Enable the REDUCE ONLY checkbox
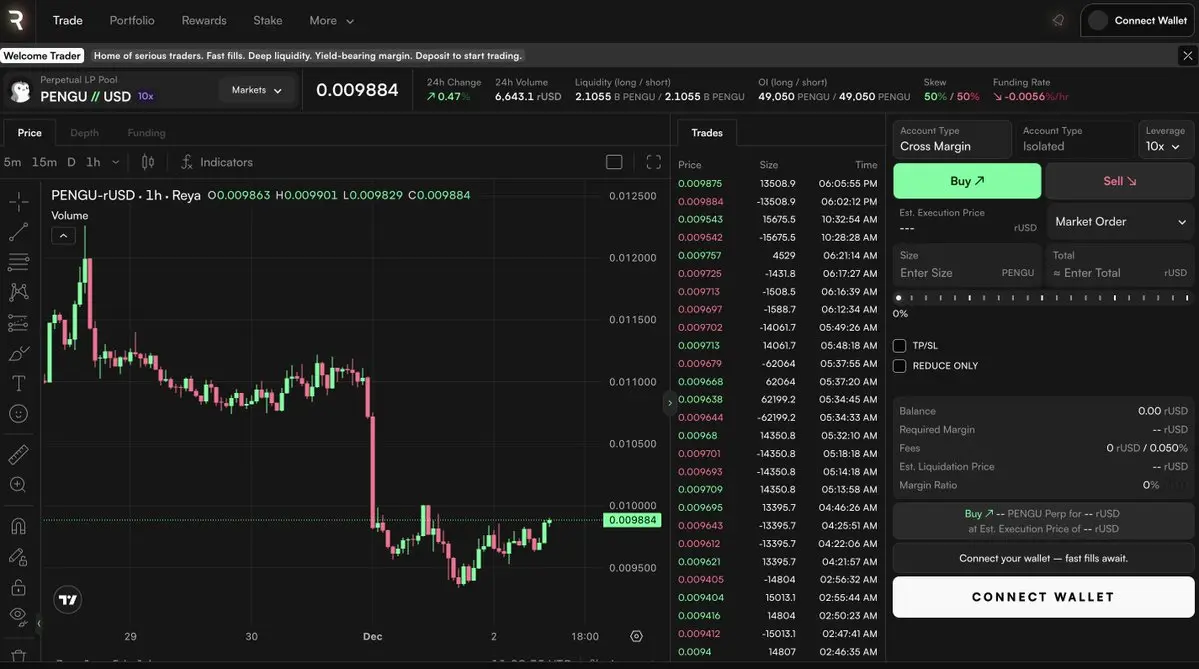This screenshot has height=669, width=1199. point(899,365)
